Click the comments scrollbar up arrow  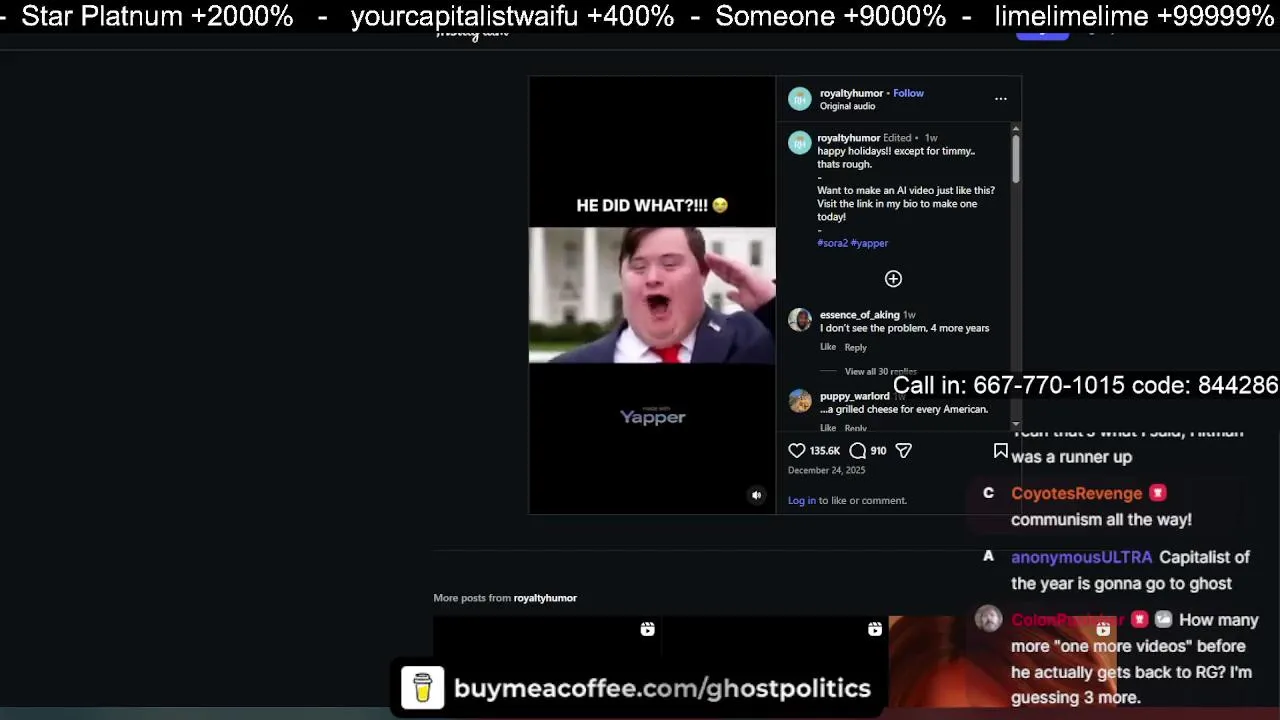[x=1015, y=128]
